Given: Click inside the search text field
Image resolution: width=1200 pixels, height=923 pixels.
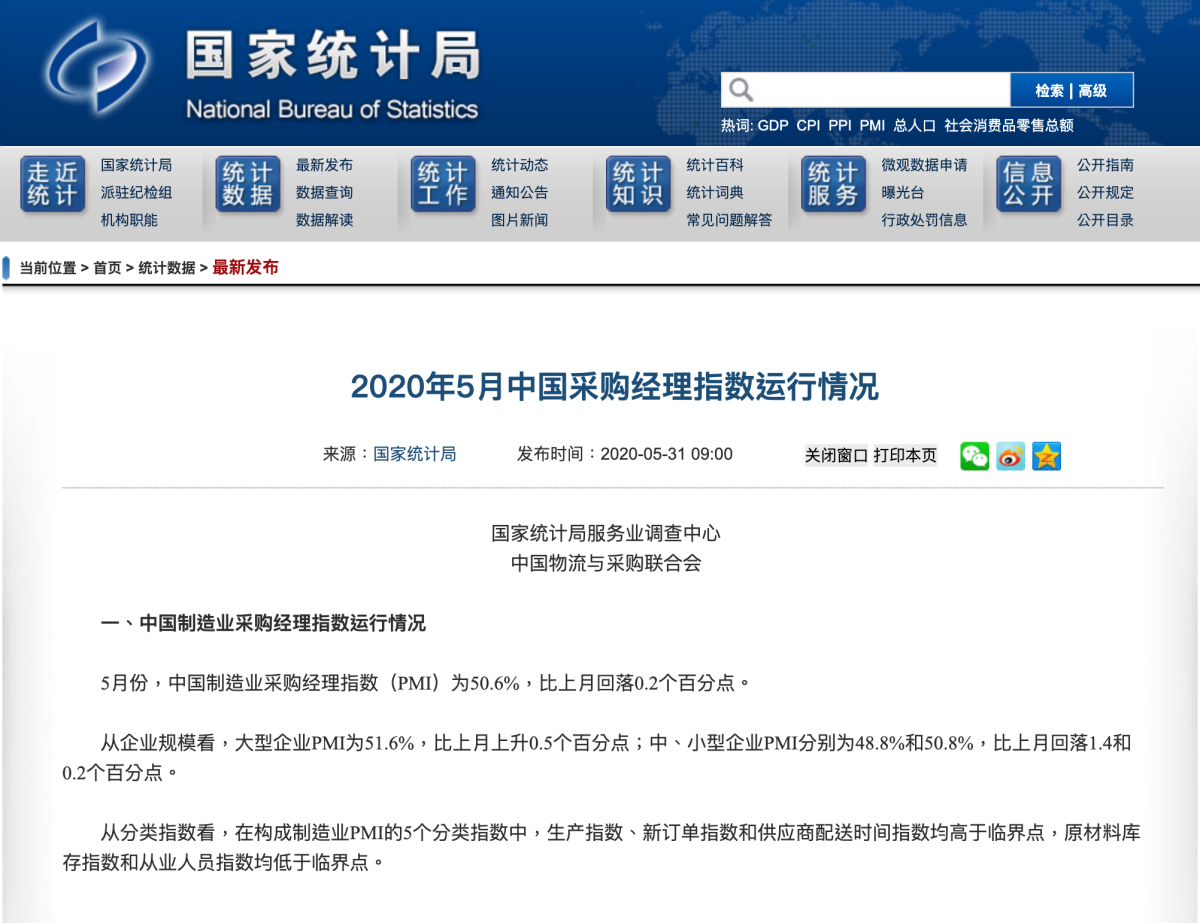Looking at the screenshot, I should pos(880,90).
